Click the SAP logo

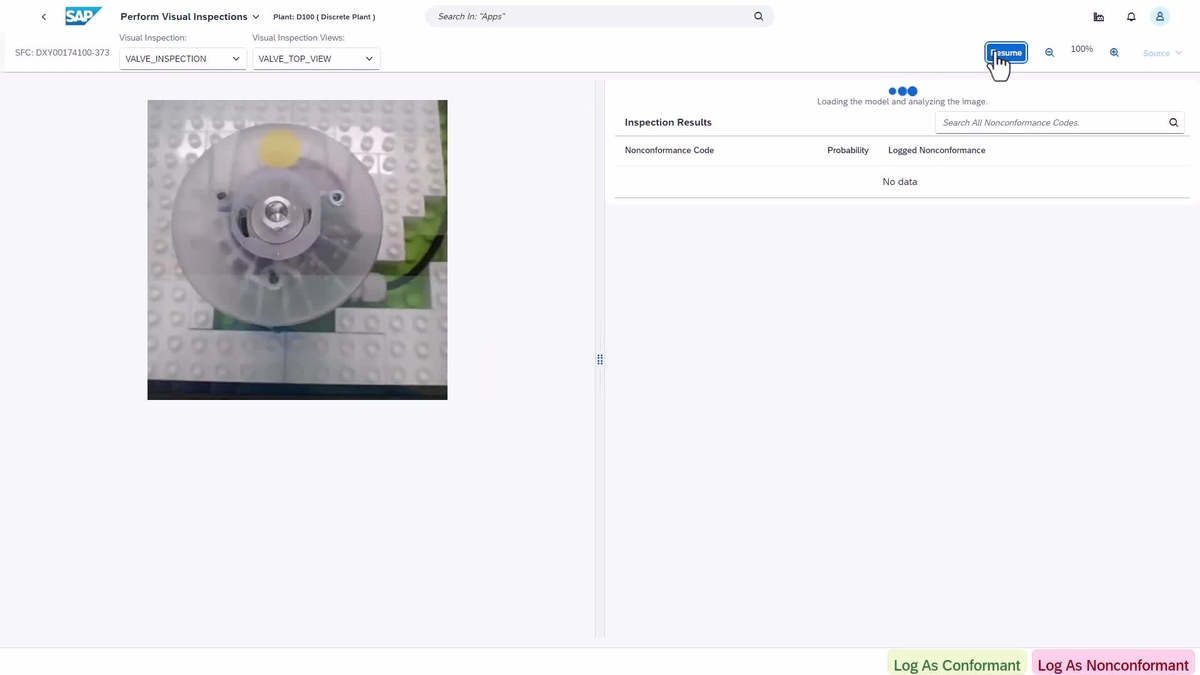tap(83, 16)
